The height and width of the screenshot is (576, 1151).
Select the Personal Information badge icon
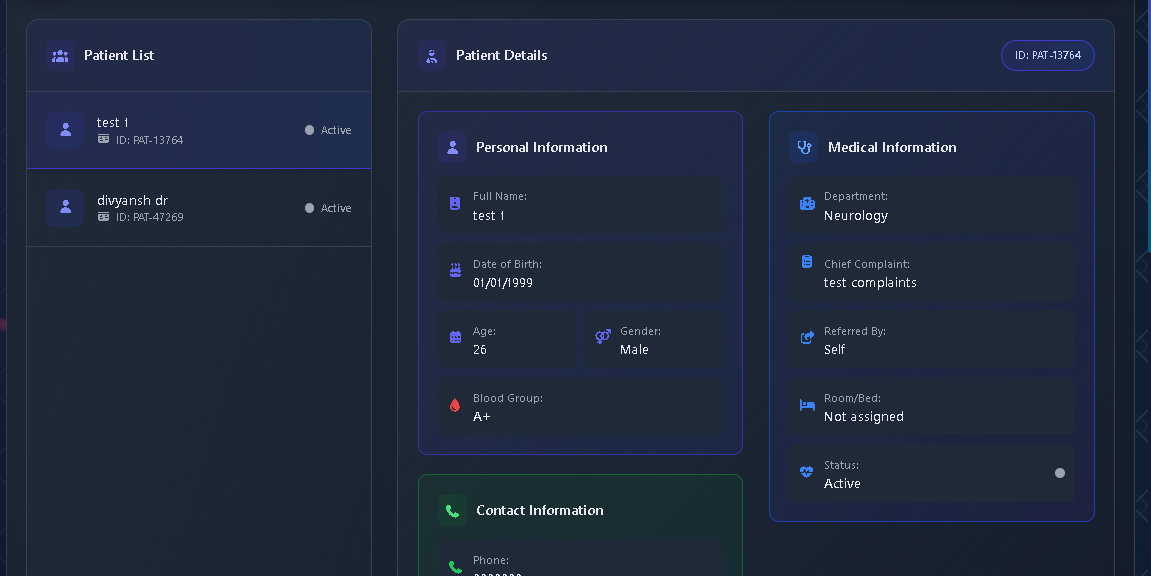[452, 147]
